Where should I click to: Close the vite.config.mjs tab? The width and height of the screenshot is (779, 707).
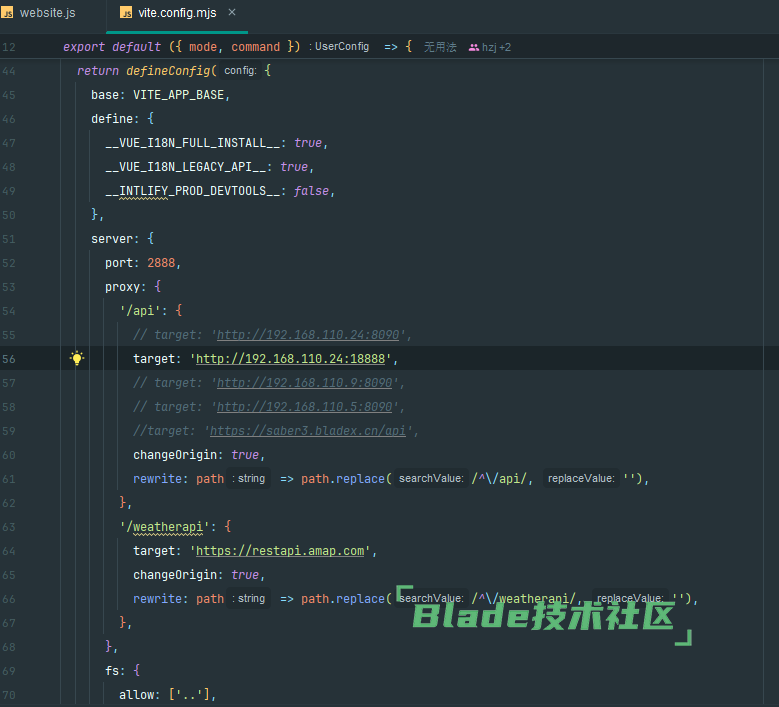point(233,14)
